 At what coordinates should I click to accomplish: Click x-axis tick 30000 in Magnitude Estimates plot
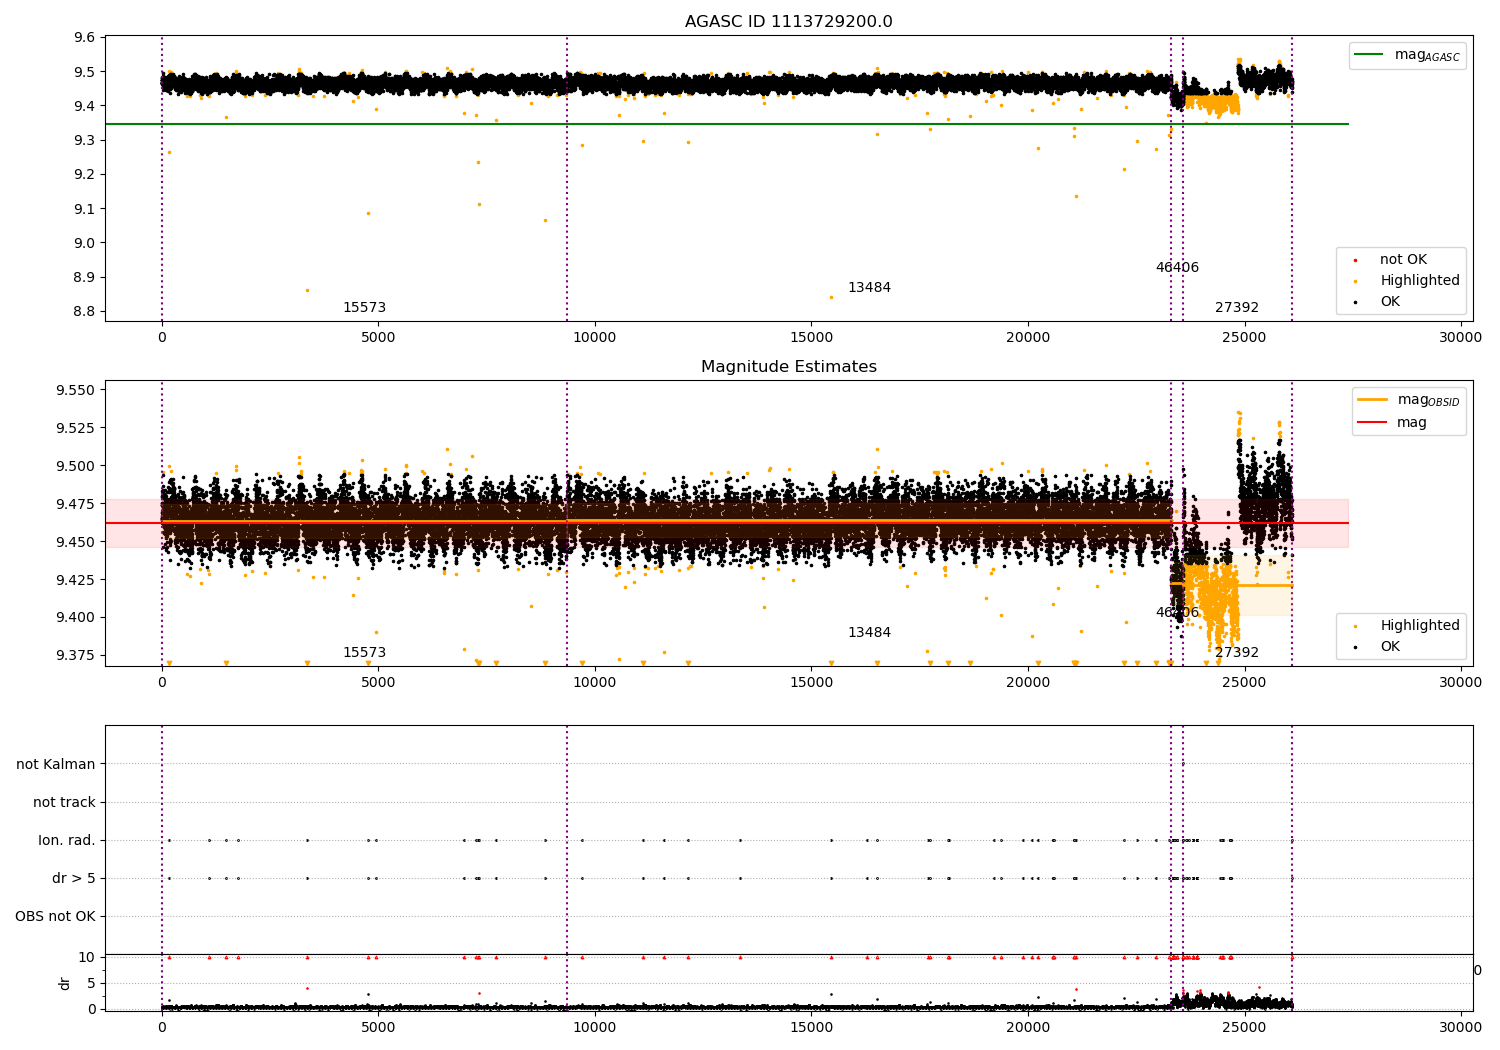click(1461, 683)
